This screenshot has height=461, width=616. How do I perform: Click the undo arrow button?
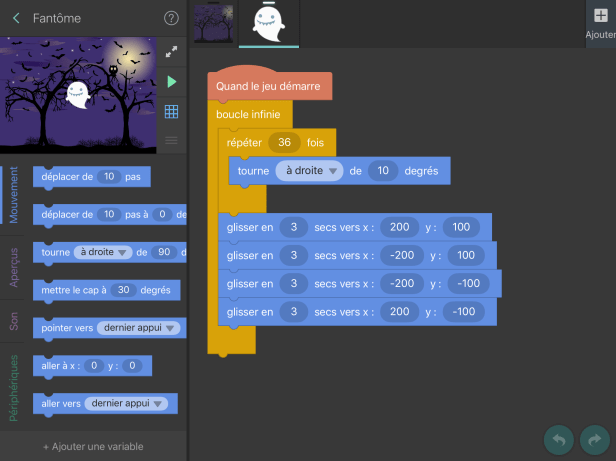pyautogui.click(x=559, y=440)
